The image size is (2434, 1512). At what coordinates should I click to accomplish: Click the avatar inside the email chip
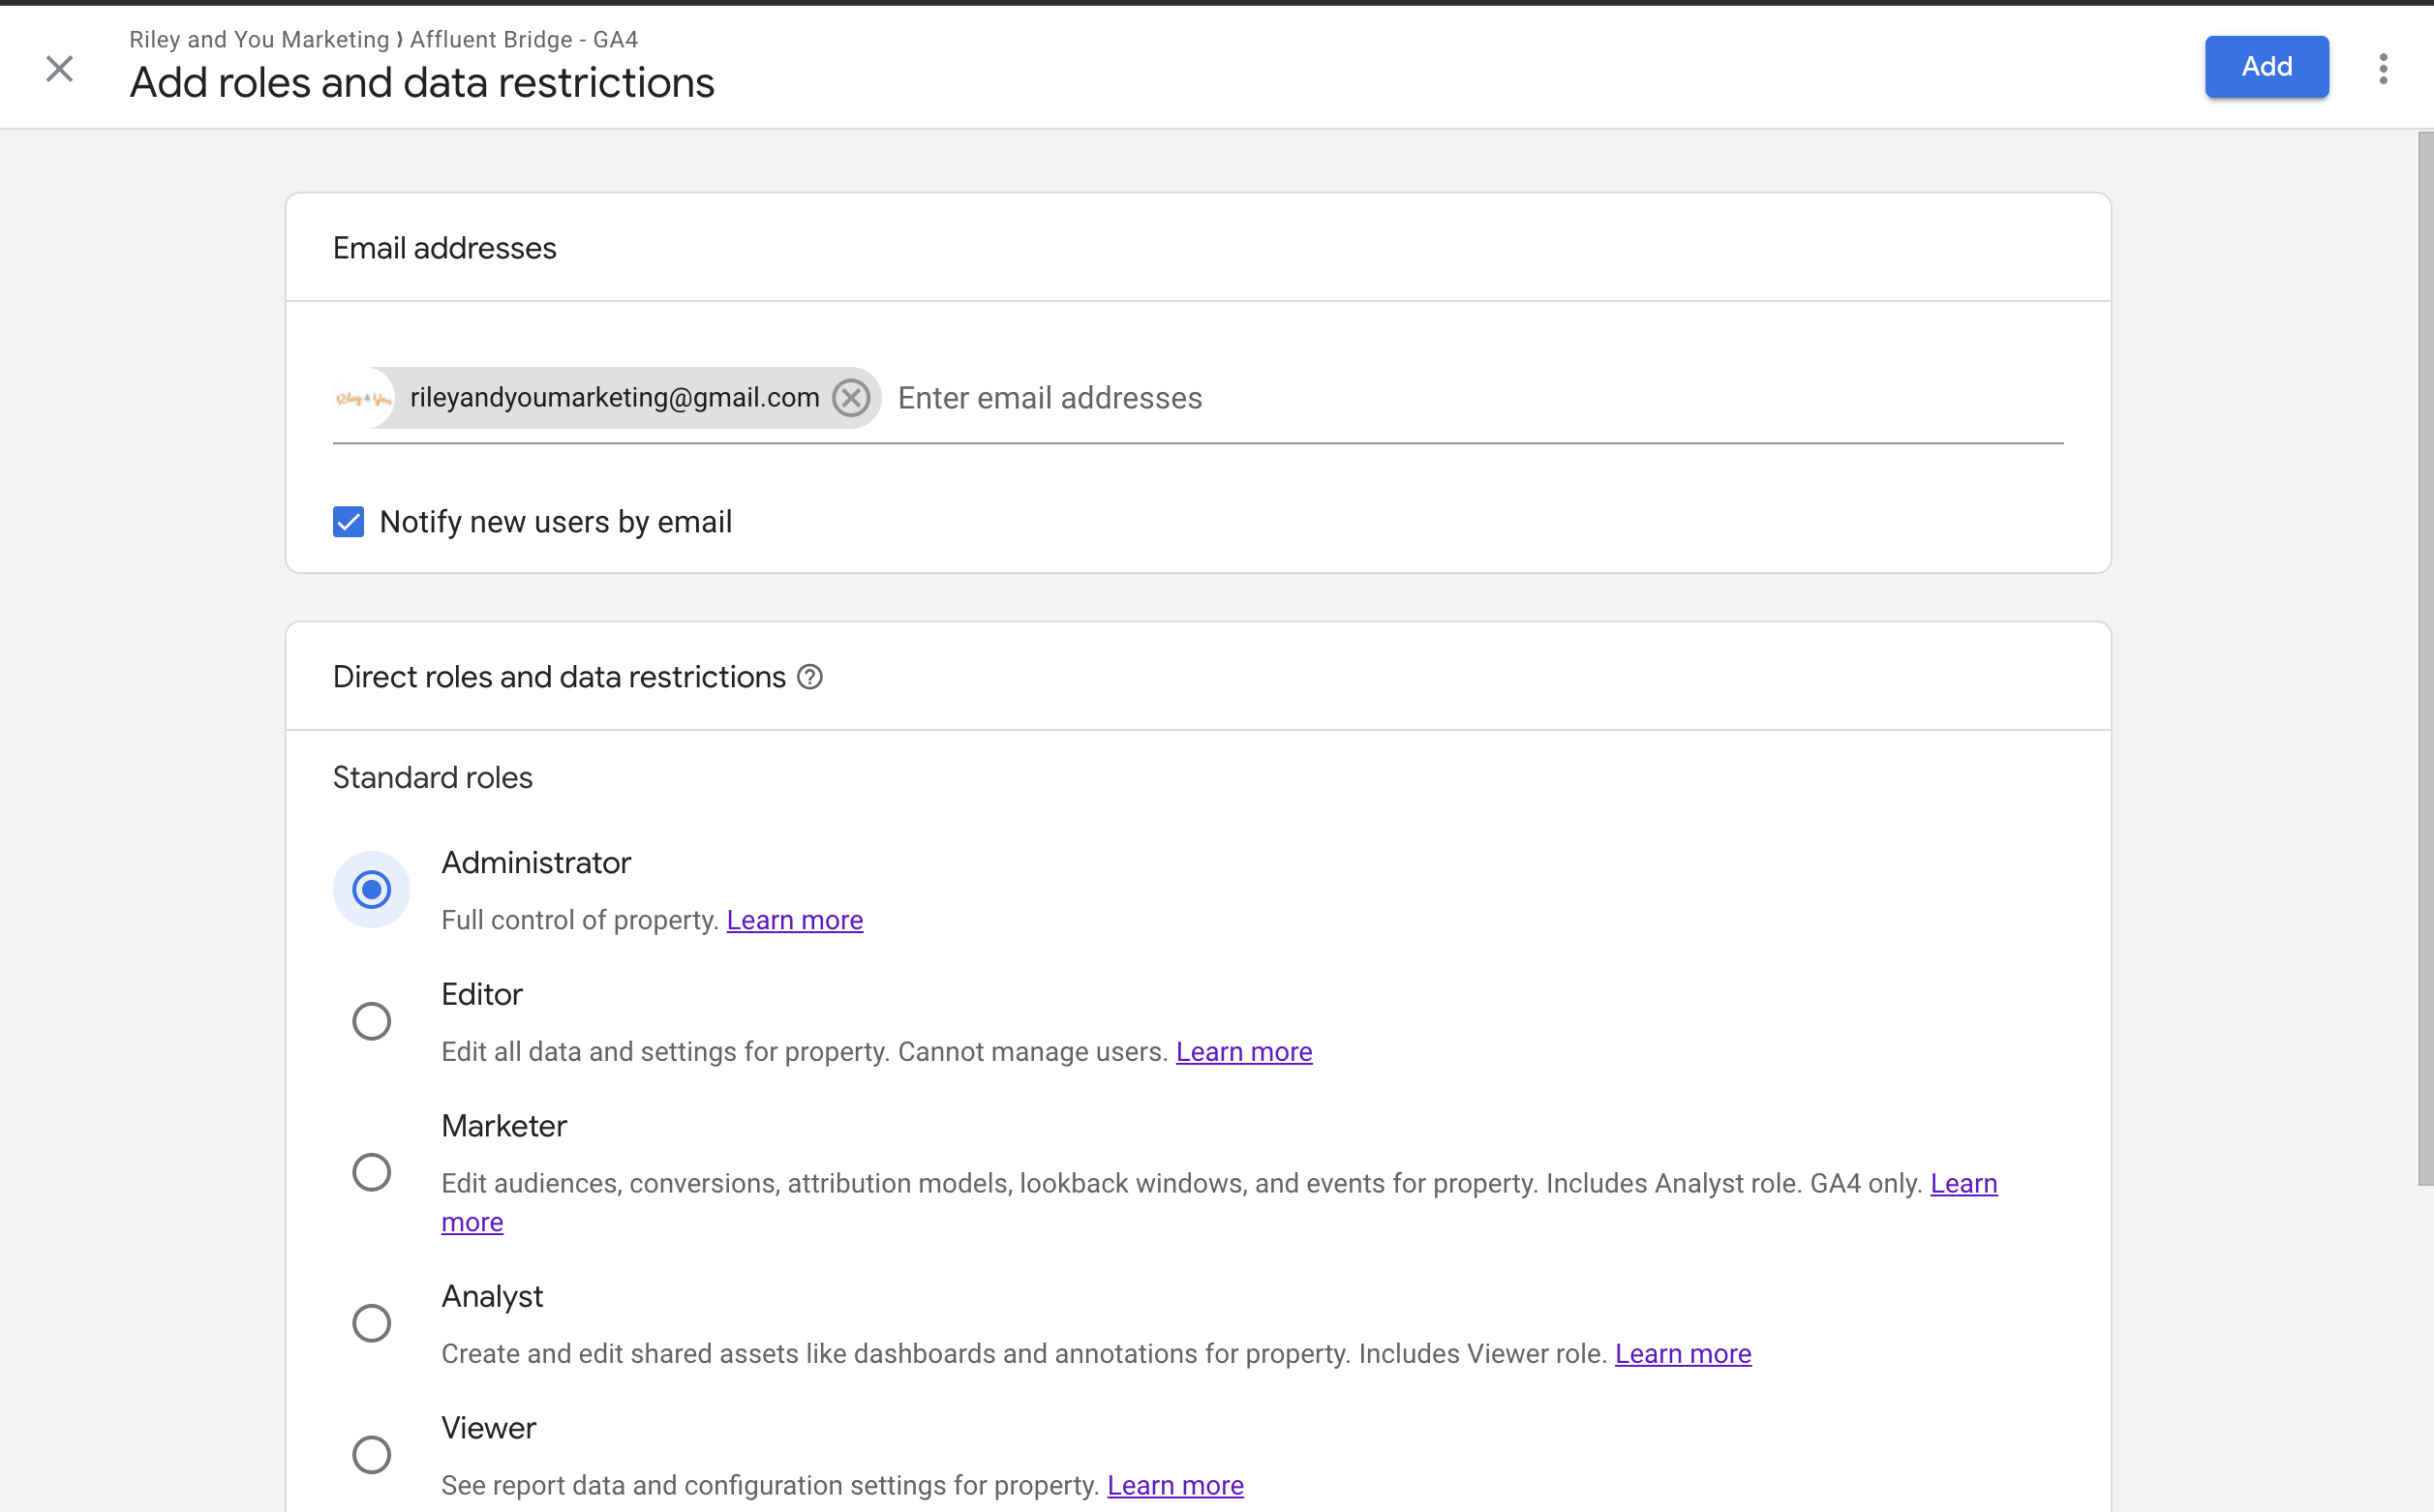364,397
